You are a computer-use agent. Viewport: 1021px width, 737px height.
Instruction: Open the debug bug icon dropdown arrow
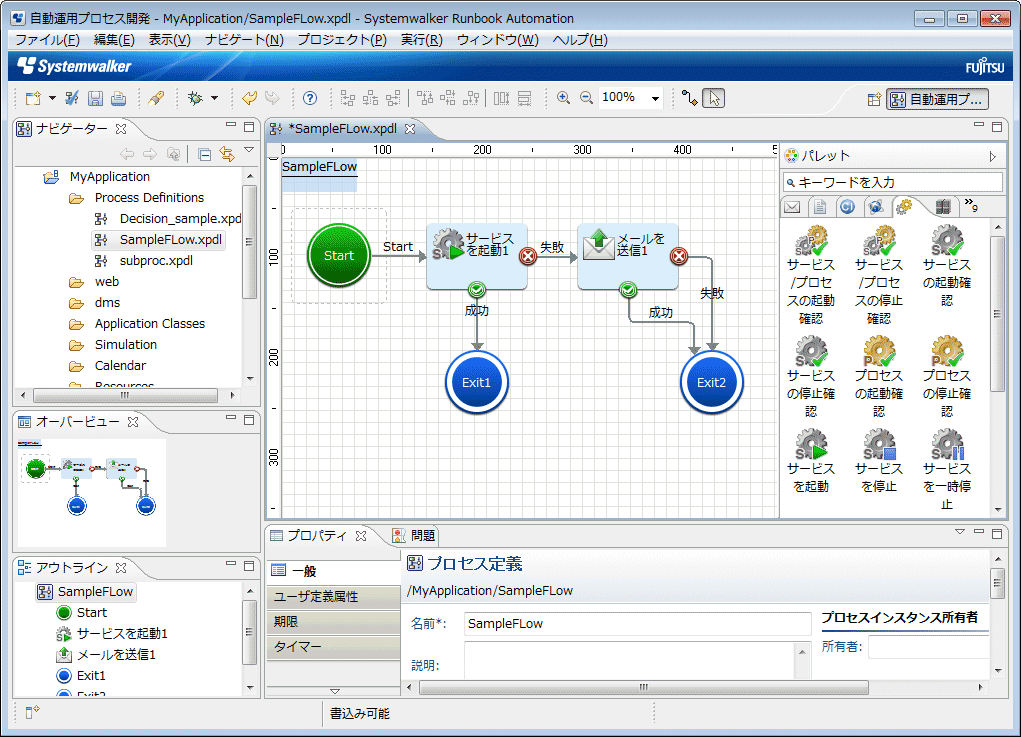214,98
